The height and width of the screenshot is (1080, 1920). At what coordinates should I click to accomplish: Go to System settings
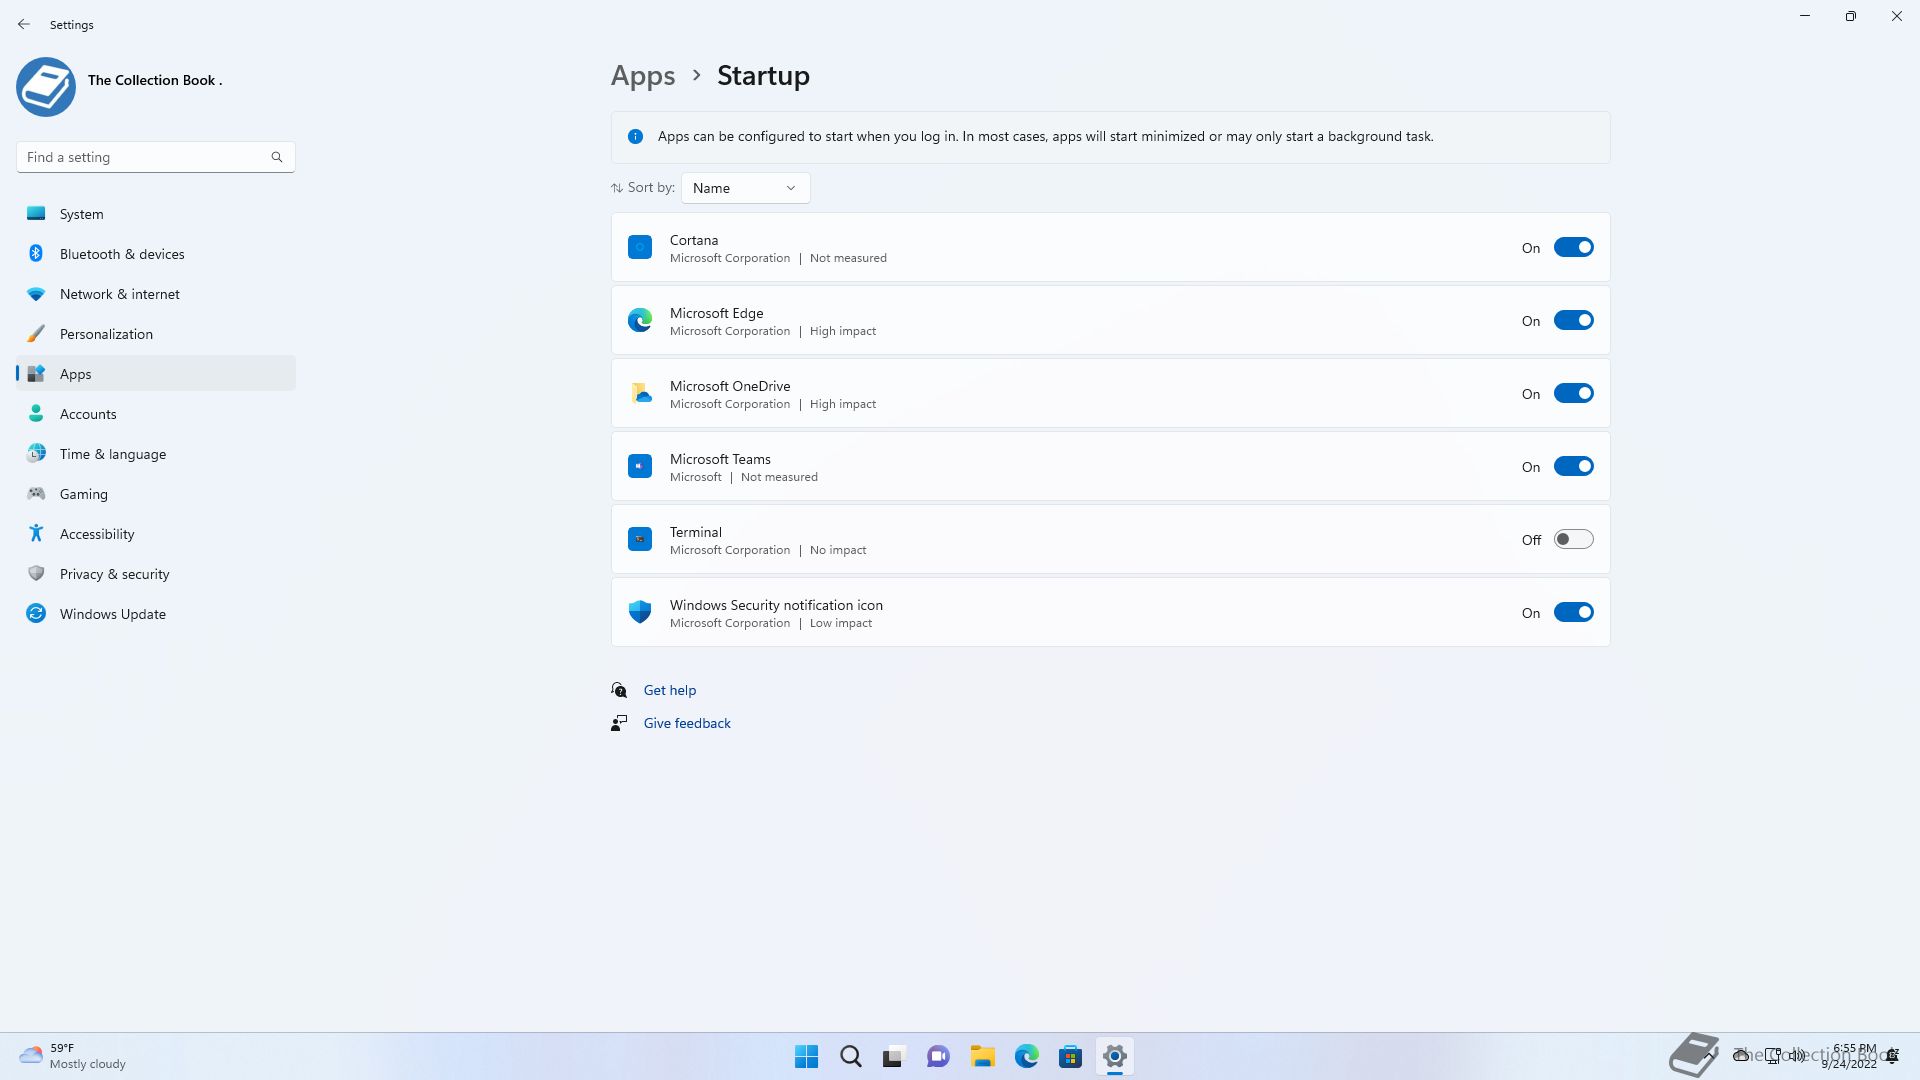(156, 214)
